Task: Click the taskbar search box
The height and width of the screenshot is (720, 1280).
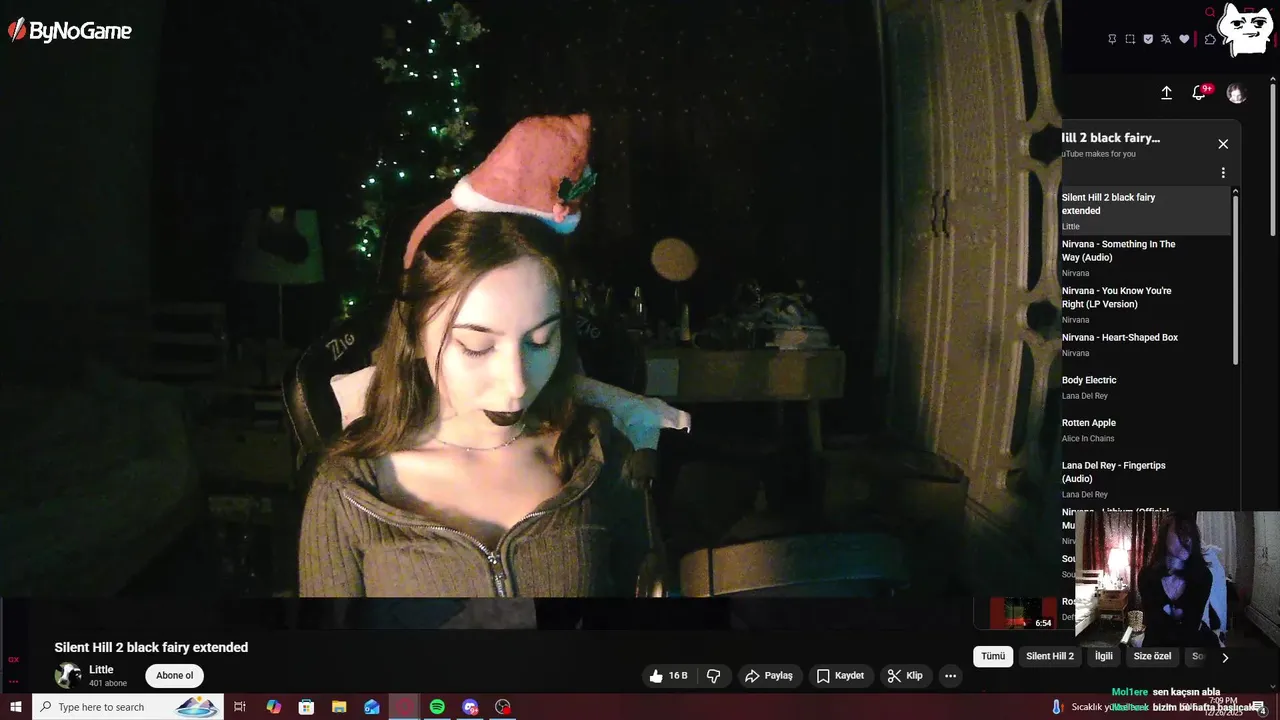Action: 128,707
